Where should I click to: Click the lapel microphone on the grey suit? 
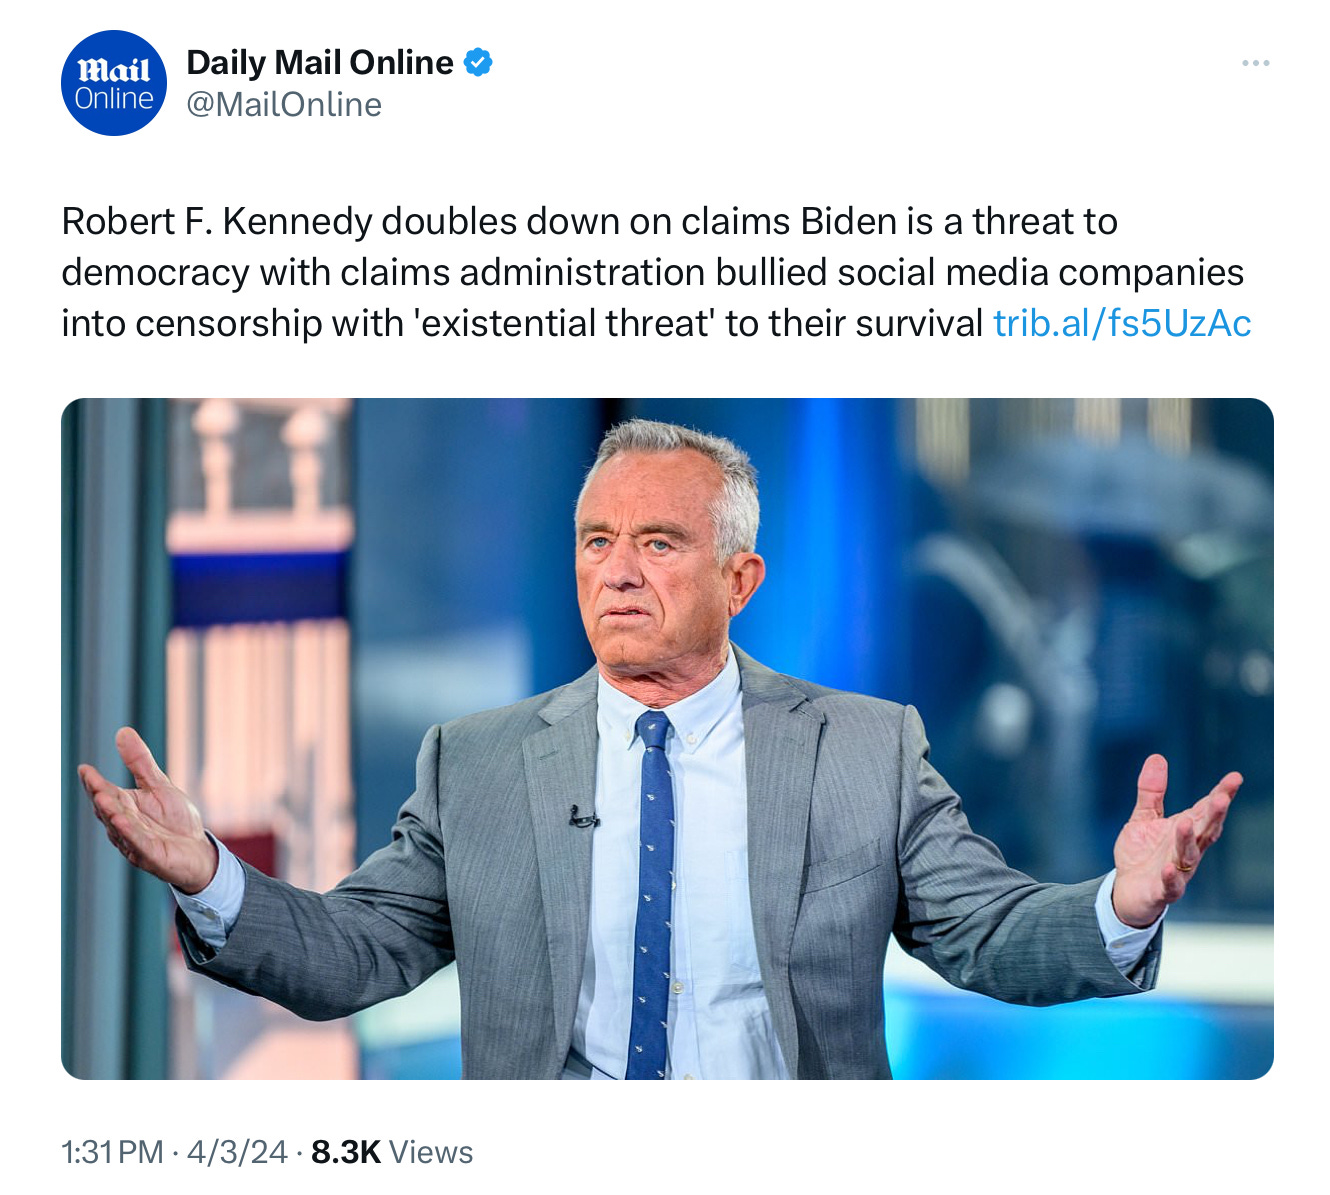tap(583, 817)
